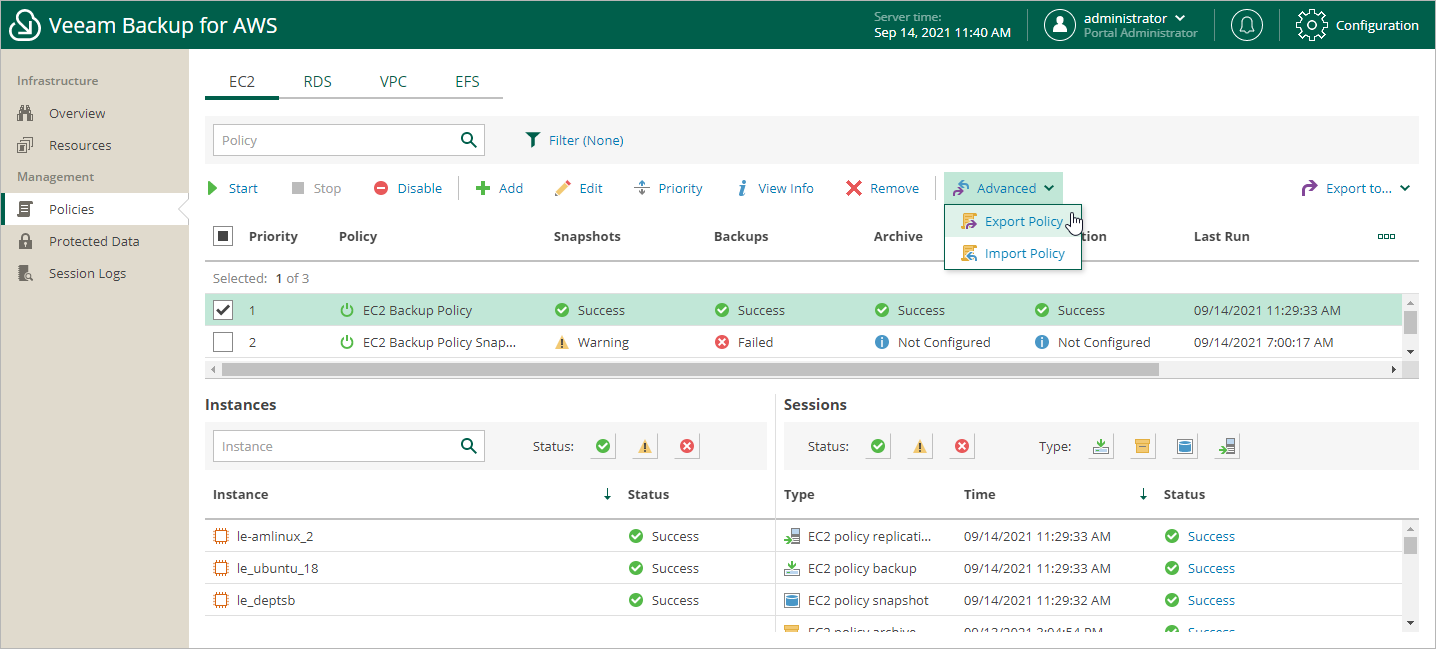This screenshot has height=649, width=1436.
Task: Disable the selected policy
Action: 408,188
